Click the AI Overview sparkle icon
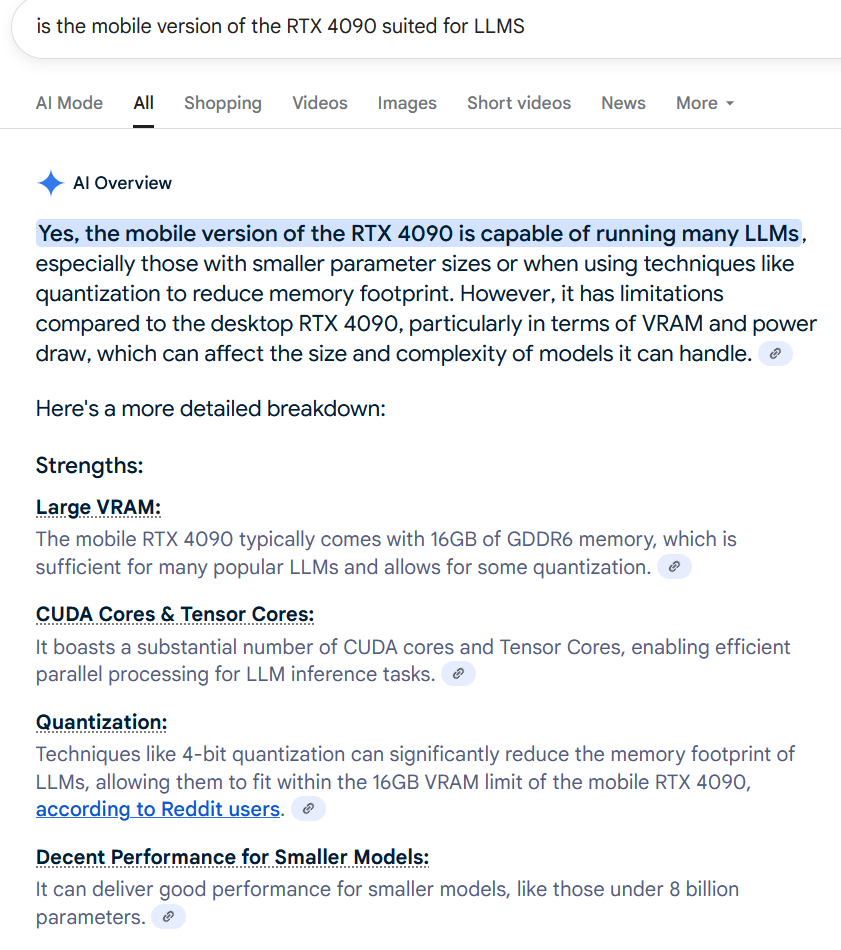This screenshot has width=841, height=950. tap(50, 183)
